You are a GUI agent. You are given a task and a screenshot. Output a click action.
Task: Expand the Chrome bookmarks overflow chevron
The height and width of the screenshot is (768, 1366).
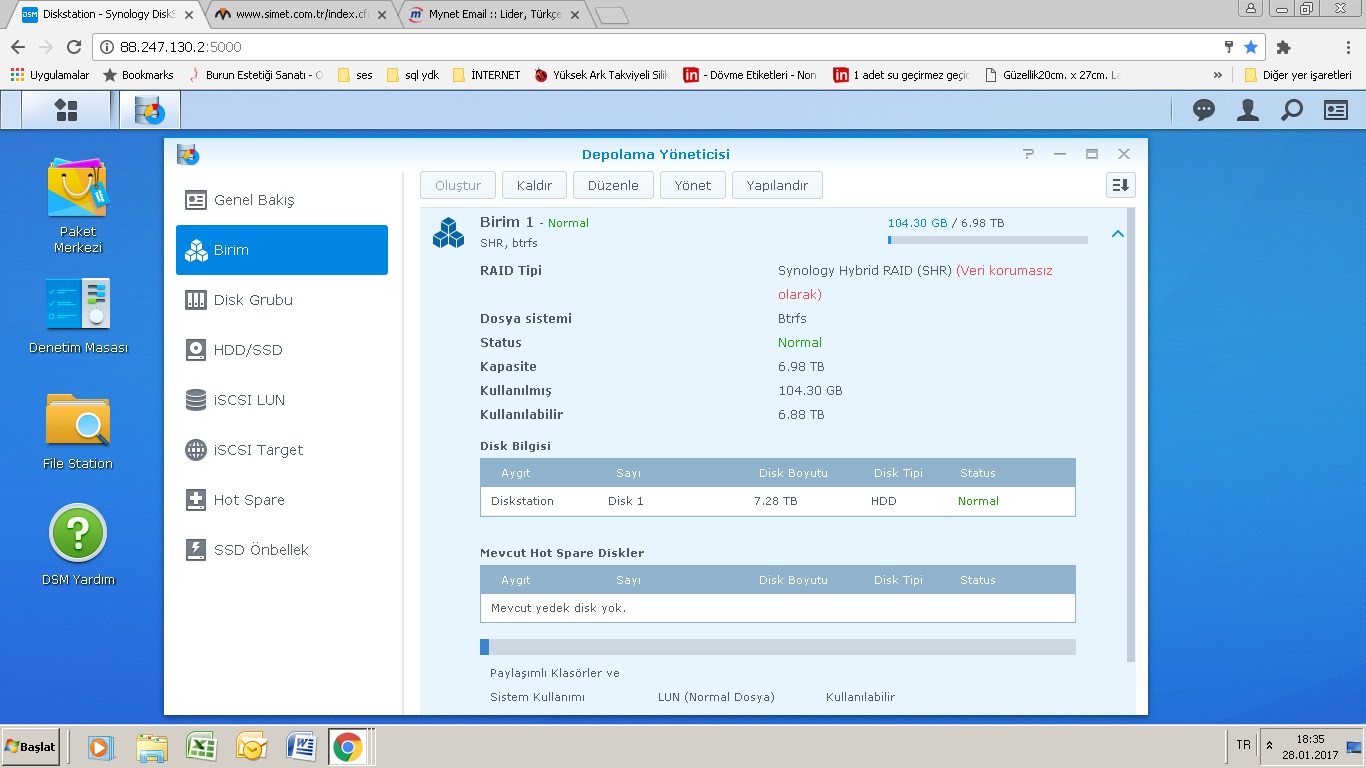coord(1217,75)
